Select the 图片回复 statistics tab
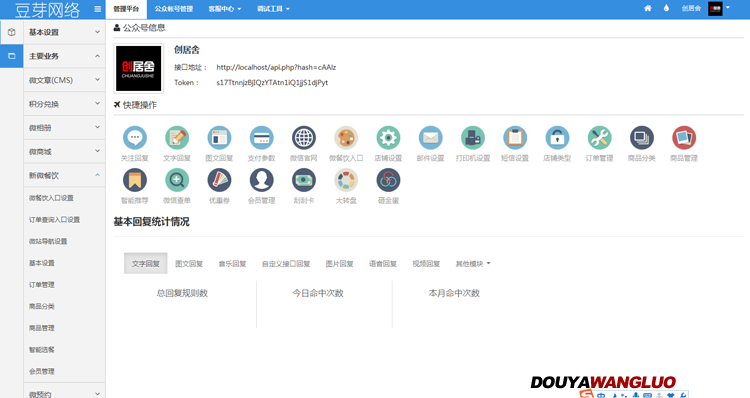Viewport: 750px width, 398px height. click(x=340, y=264)
